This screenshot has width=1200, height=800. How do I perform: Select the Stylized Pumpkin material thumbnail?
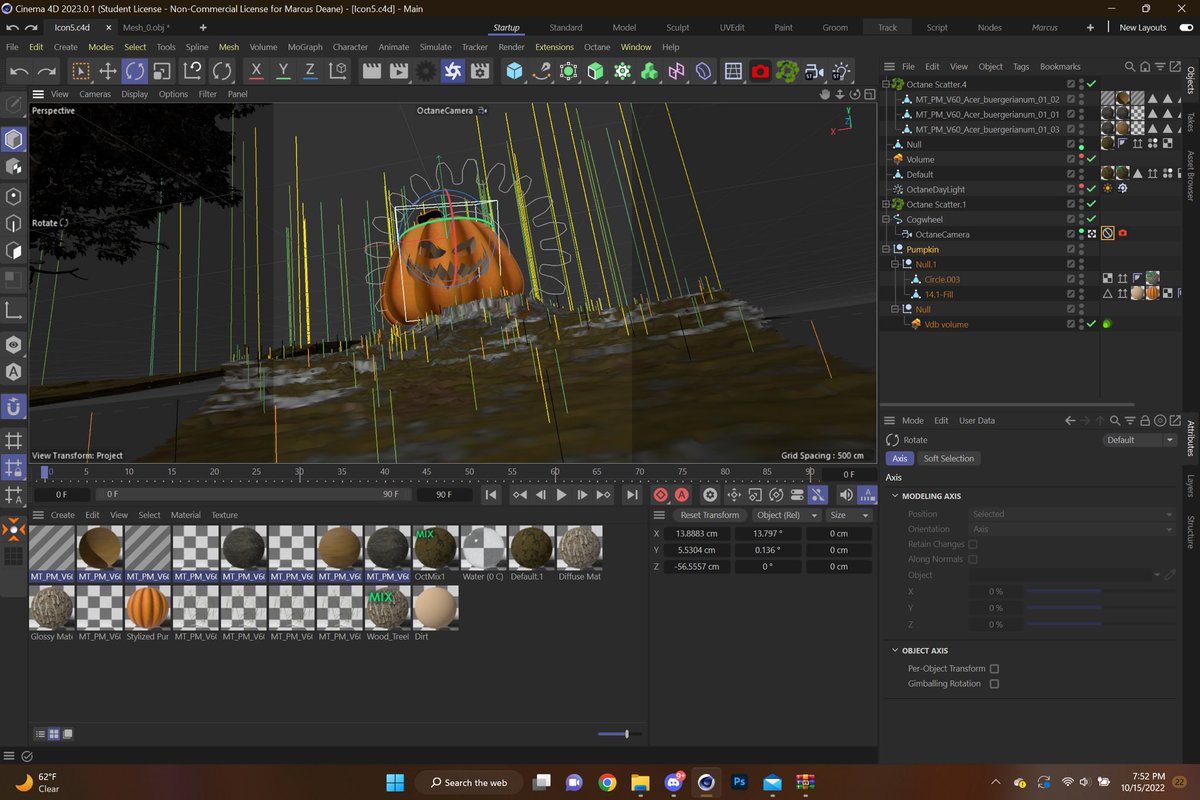(148, 608)
